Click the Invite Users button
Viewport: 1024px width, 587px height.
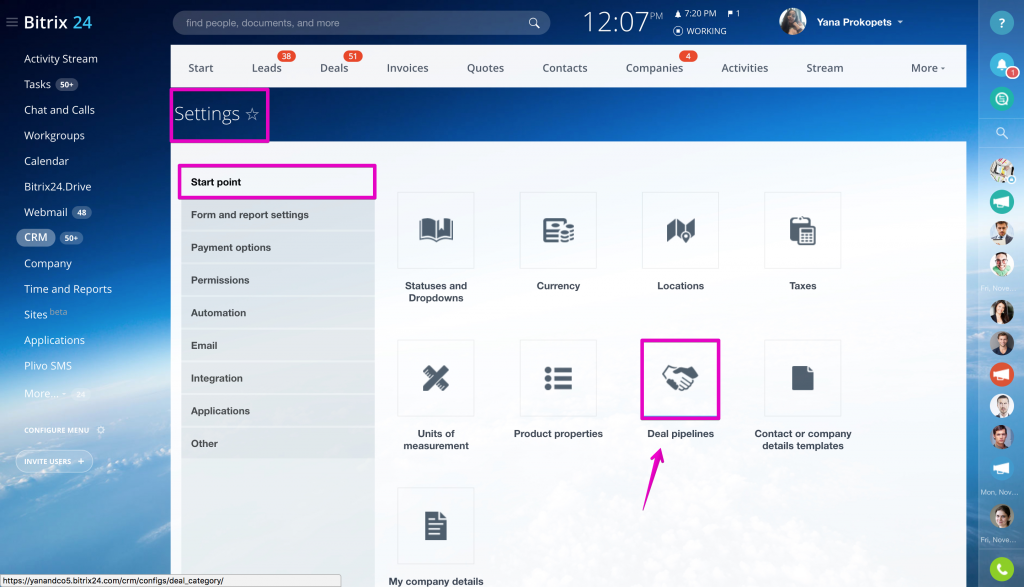pos(54,461)
